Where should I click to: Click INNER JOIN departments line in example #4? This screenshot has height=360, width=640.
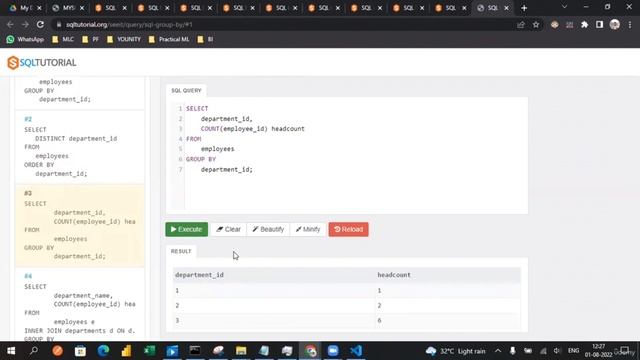click(x=80, y=331)
